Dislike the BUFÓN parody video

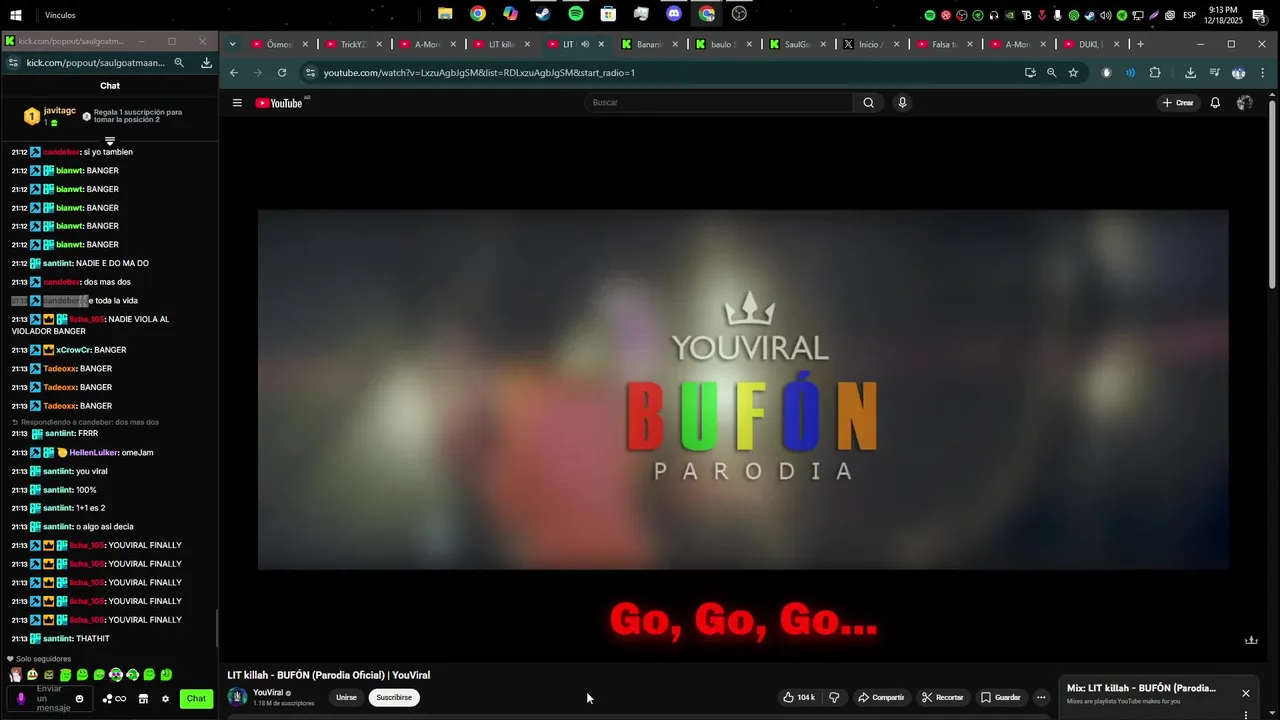[x=834, y=697]
